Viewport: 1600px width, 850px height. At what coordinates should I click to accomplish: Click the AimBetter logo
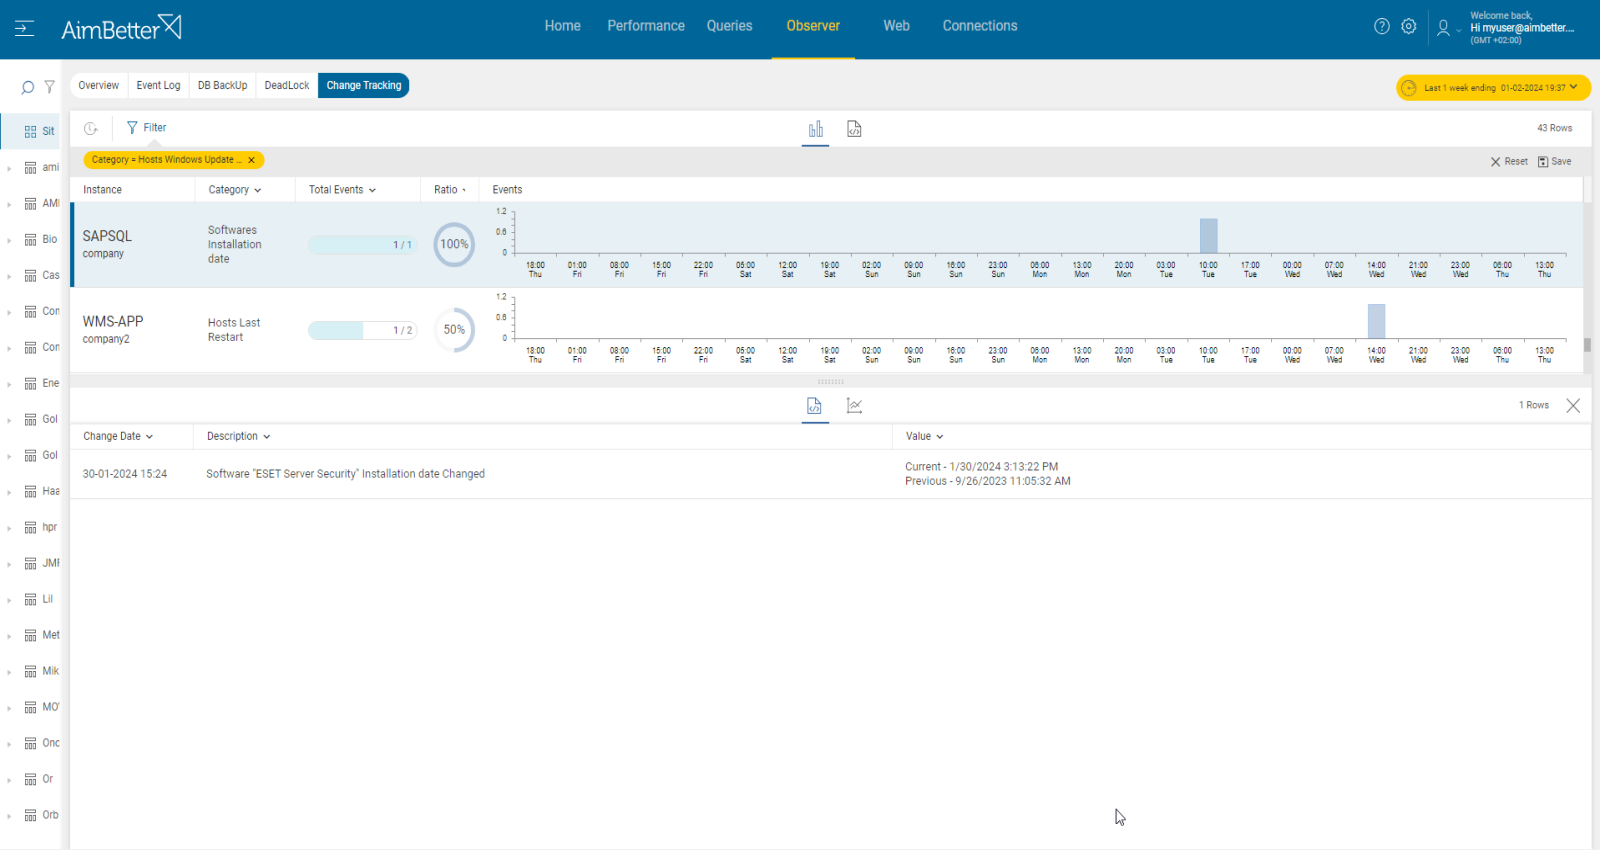pos(121,28)
